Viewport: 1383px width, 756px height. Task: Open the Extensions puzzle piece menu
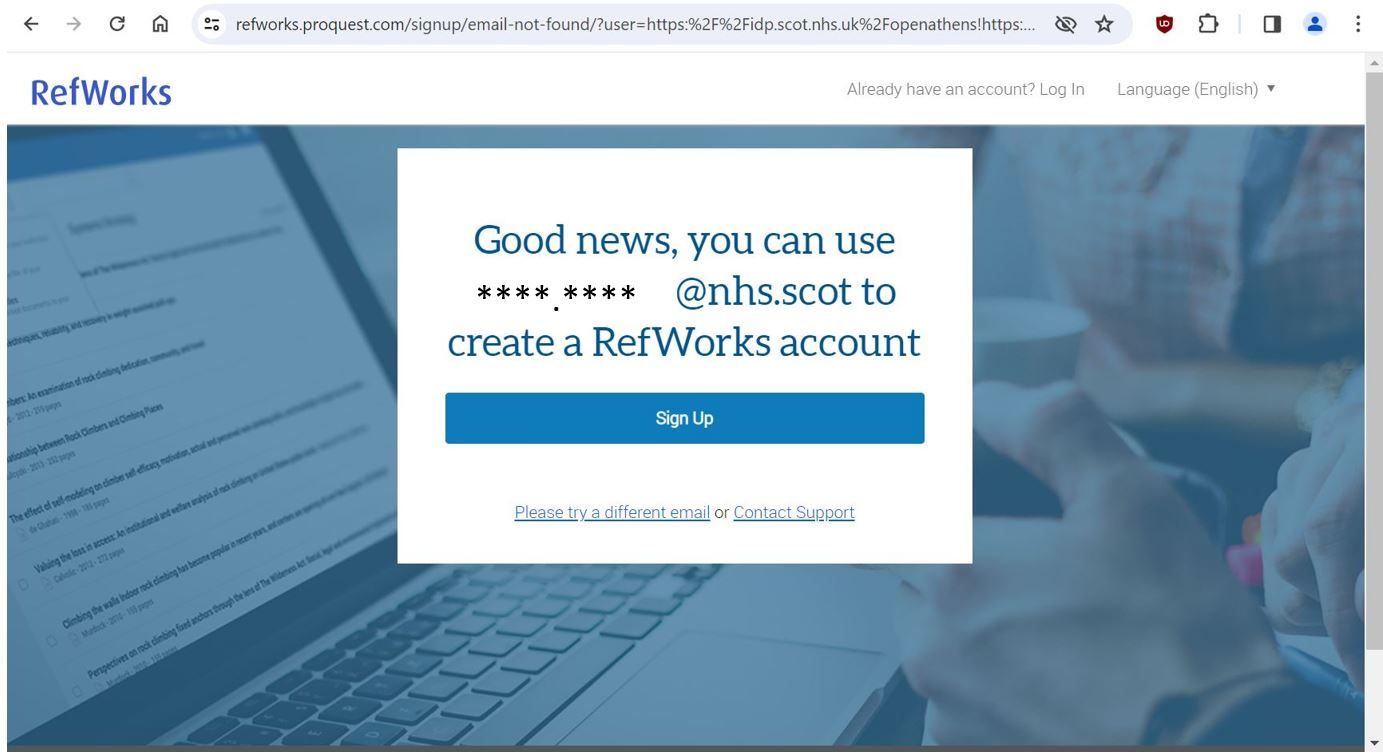click(1207, 24)
